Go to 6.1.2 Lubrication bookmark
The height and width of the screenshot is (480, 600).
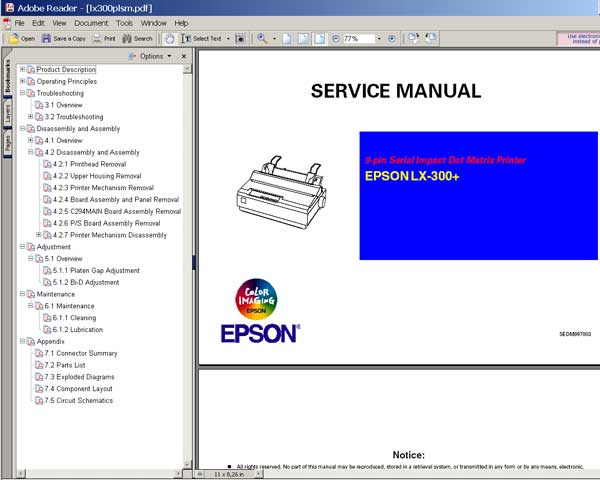[78, 330]
